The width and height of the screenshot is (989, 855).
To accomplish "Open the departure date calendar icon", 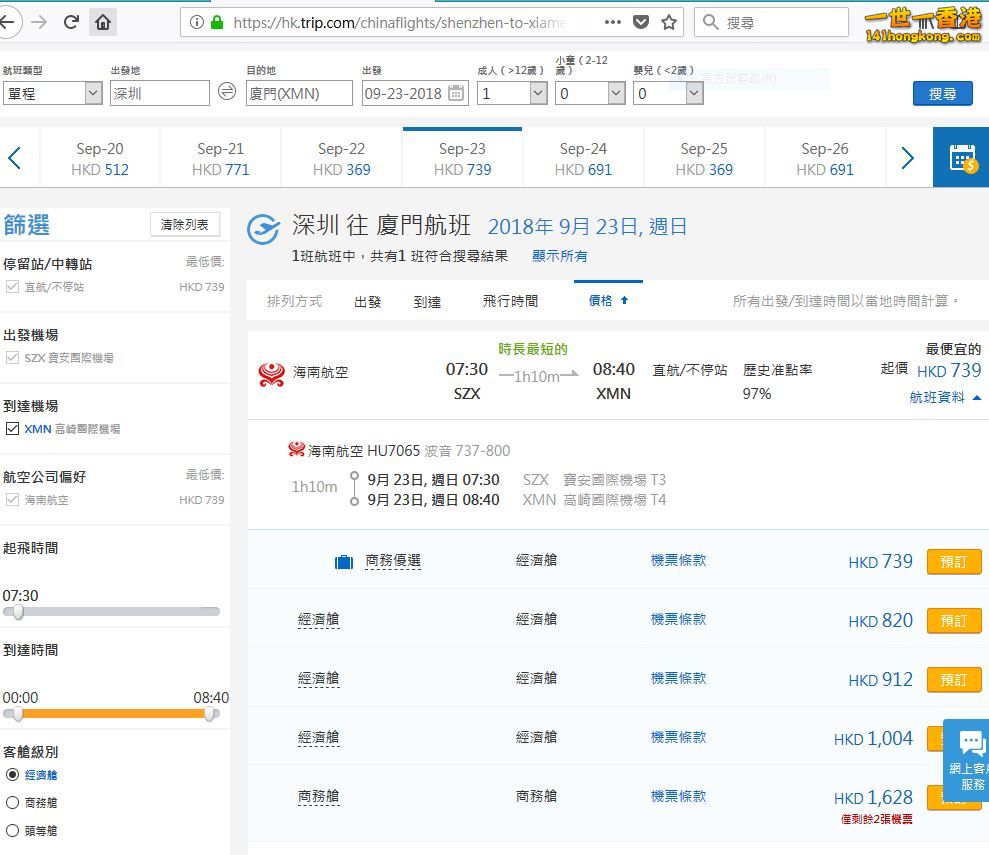I will [x=456, y=93].
